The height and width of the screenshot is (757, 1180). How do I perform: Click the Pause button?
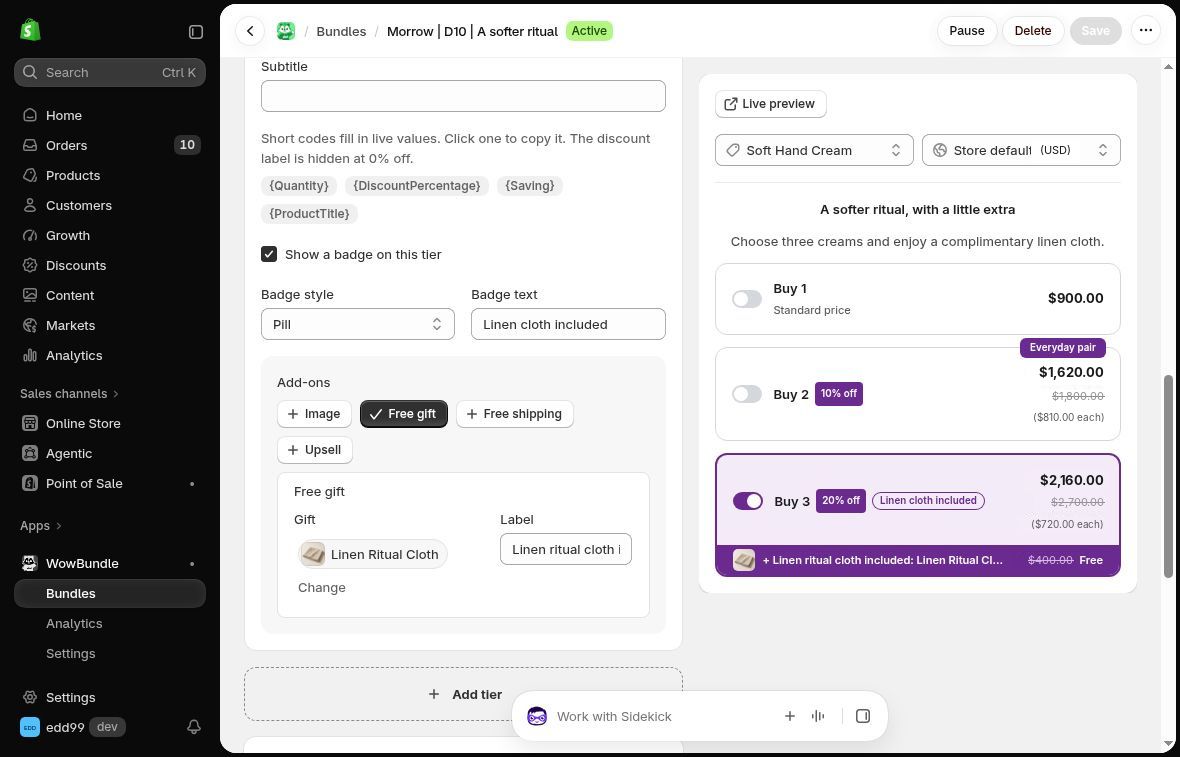[966, 31]
